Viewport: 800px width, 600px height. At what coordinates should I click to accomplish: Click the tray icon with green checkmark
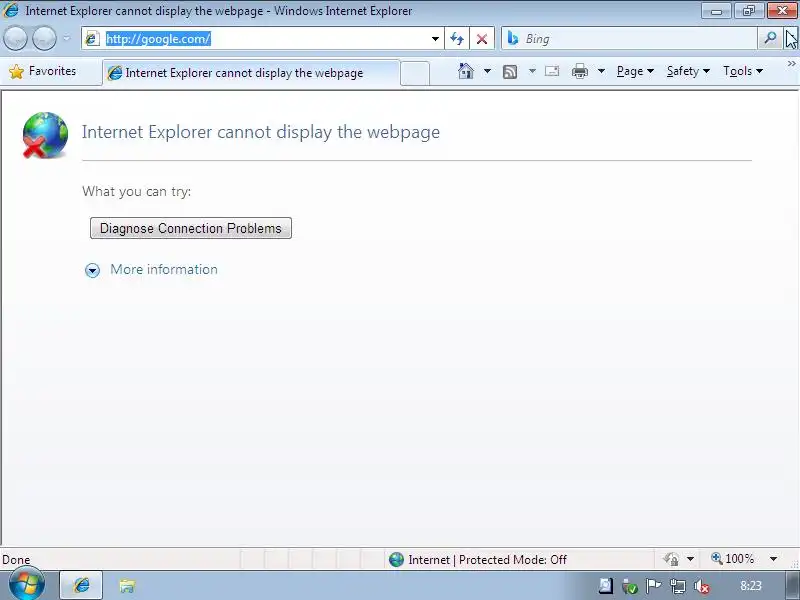[630, 586]
